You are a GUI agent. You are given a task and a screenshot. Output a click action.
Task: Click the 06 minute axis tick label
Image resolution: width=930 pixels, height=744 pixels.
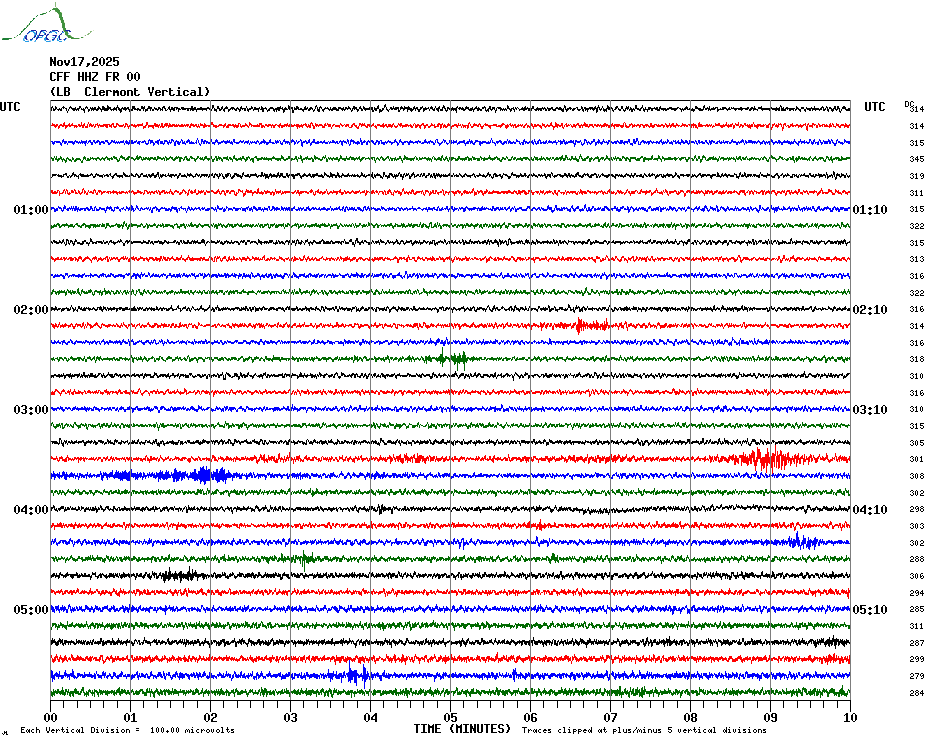click(531, 718)
